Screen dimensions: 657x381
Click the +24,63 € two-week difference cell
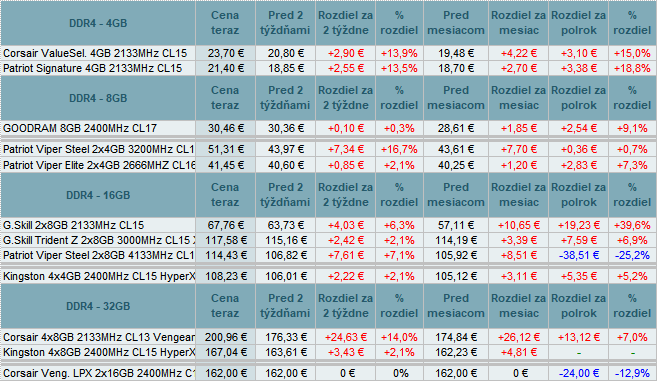[346, 337]
